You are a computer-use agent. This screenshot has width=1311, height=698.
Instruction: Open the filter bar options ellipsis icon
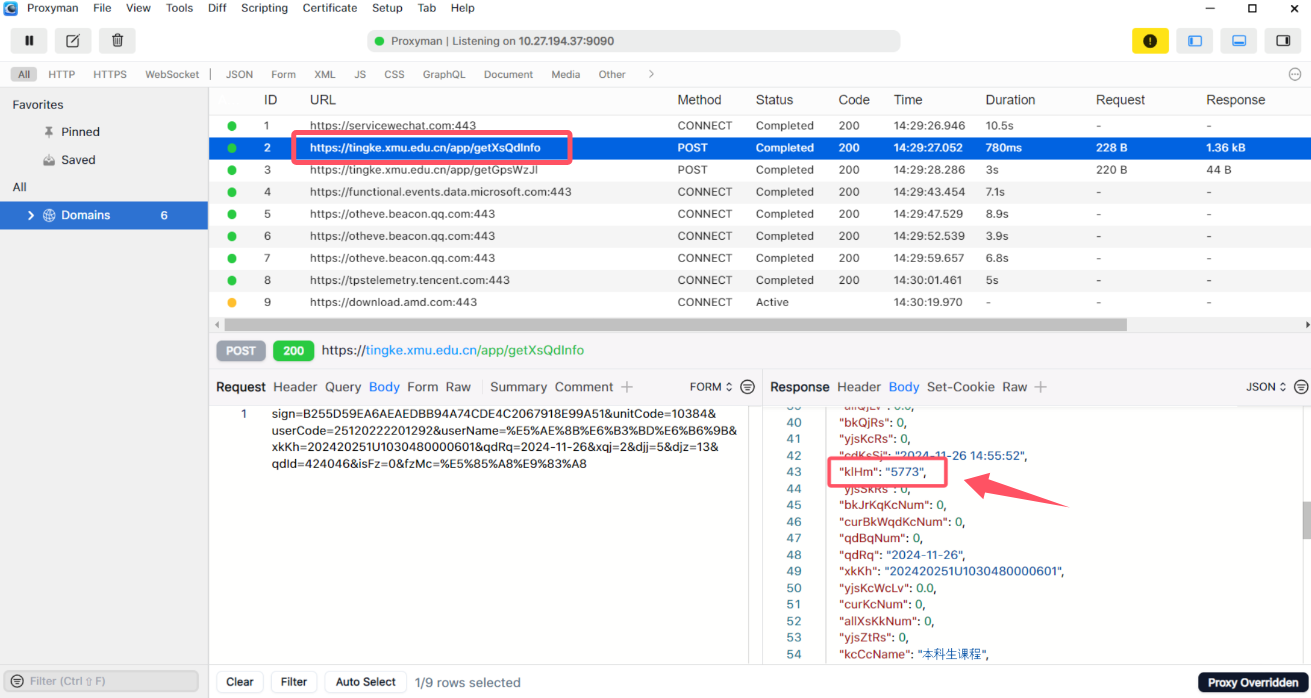1295,74
